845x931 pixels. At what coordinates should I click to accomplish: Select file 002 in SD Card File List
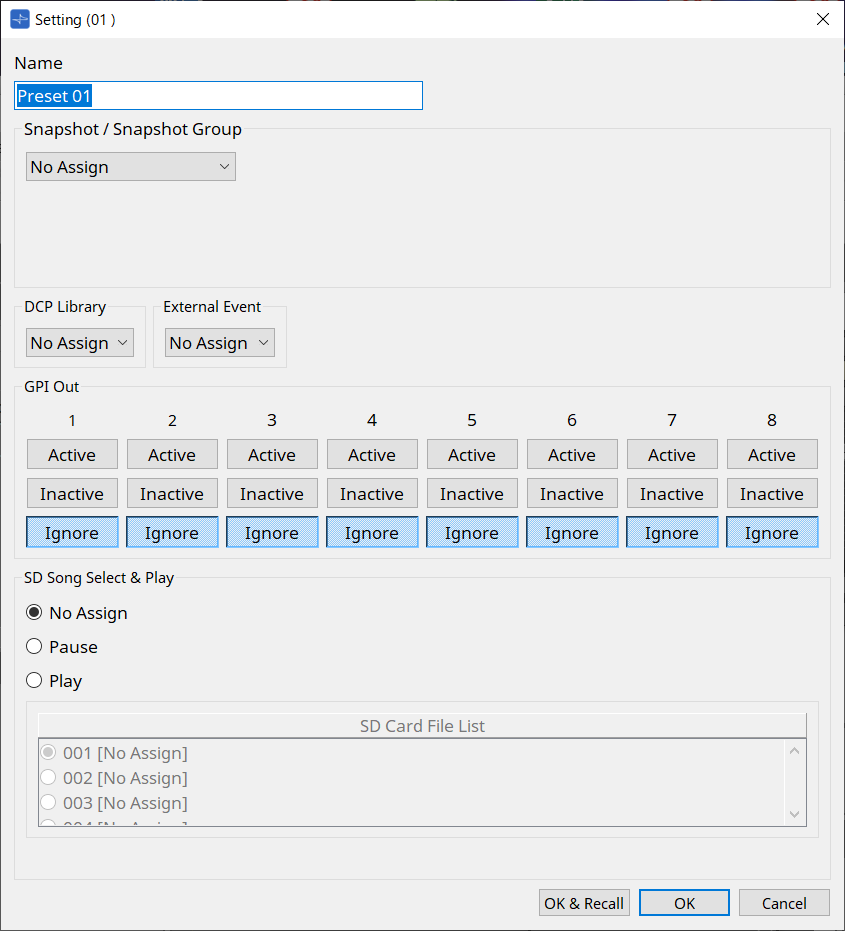coord(47,777)
